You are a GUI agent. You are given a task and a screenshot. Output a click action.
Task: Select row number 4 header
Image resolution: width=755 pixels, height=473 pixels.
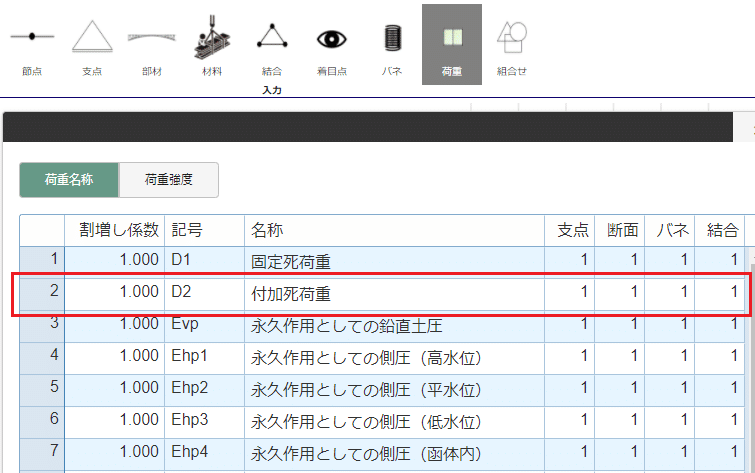coord(42,356)
